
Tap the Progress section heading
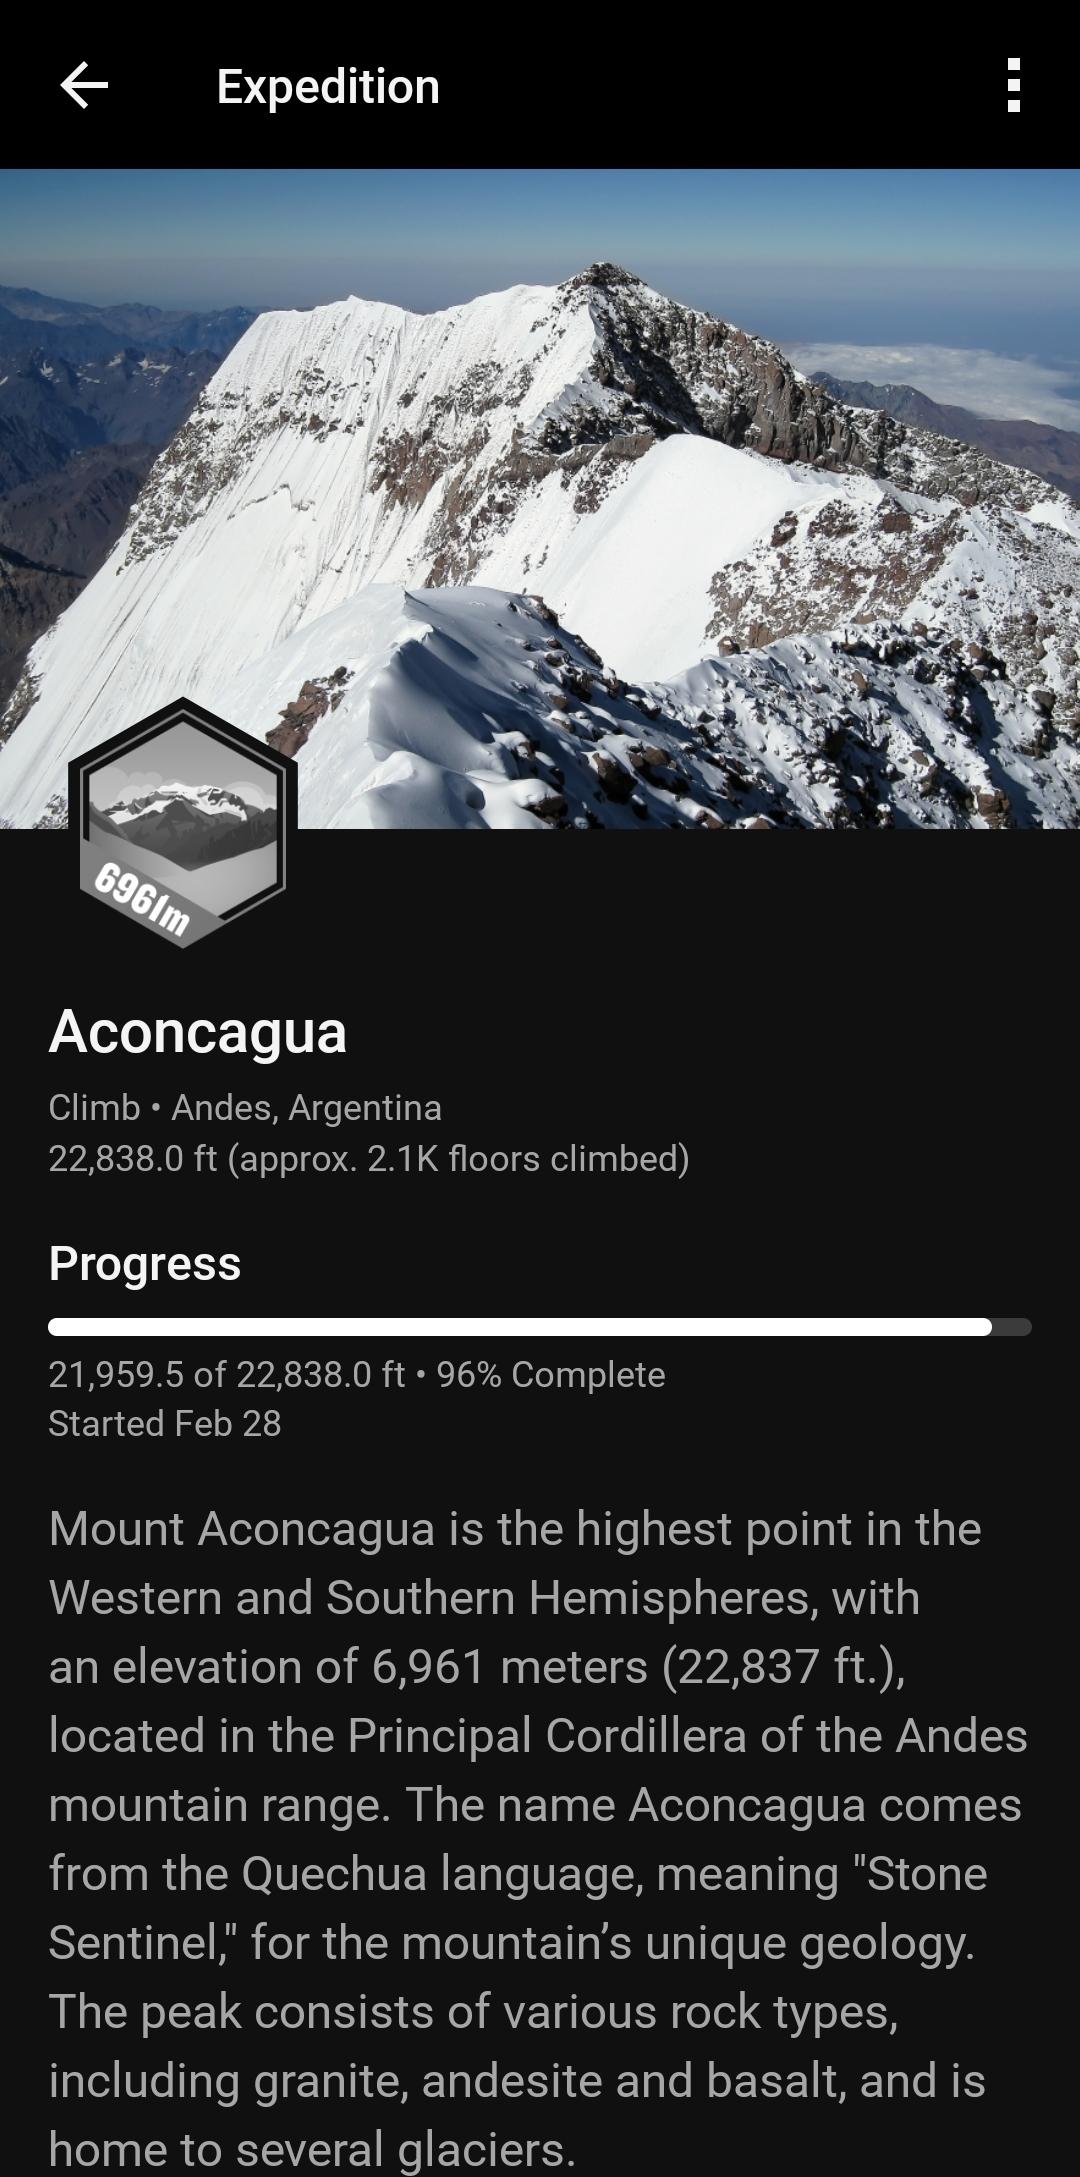pyautogui.click(x=145, y=1263)
